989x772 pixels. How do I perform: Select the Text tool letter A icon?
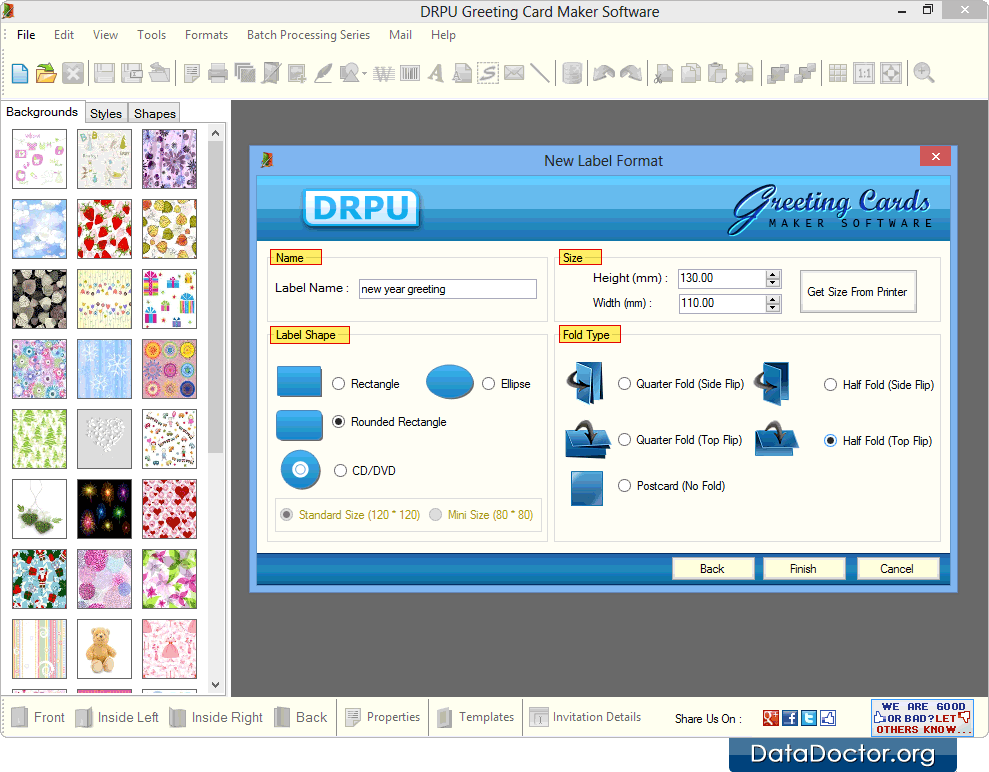click(x=435, y=74)
